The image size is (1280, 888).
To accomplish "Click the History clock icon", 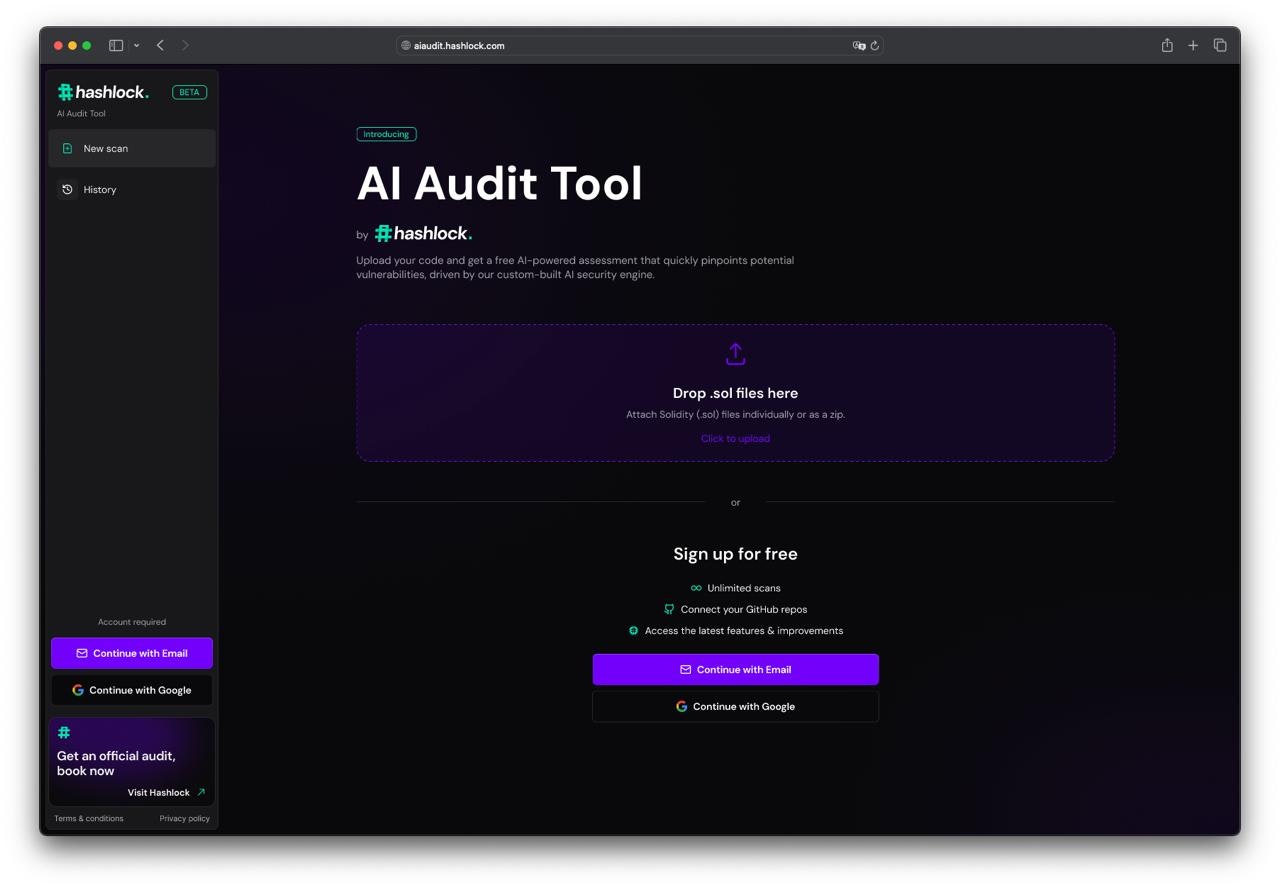I will [67, 189].
